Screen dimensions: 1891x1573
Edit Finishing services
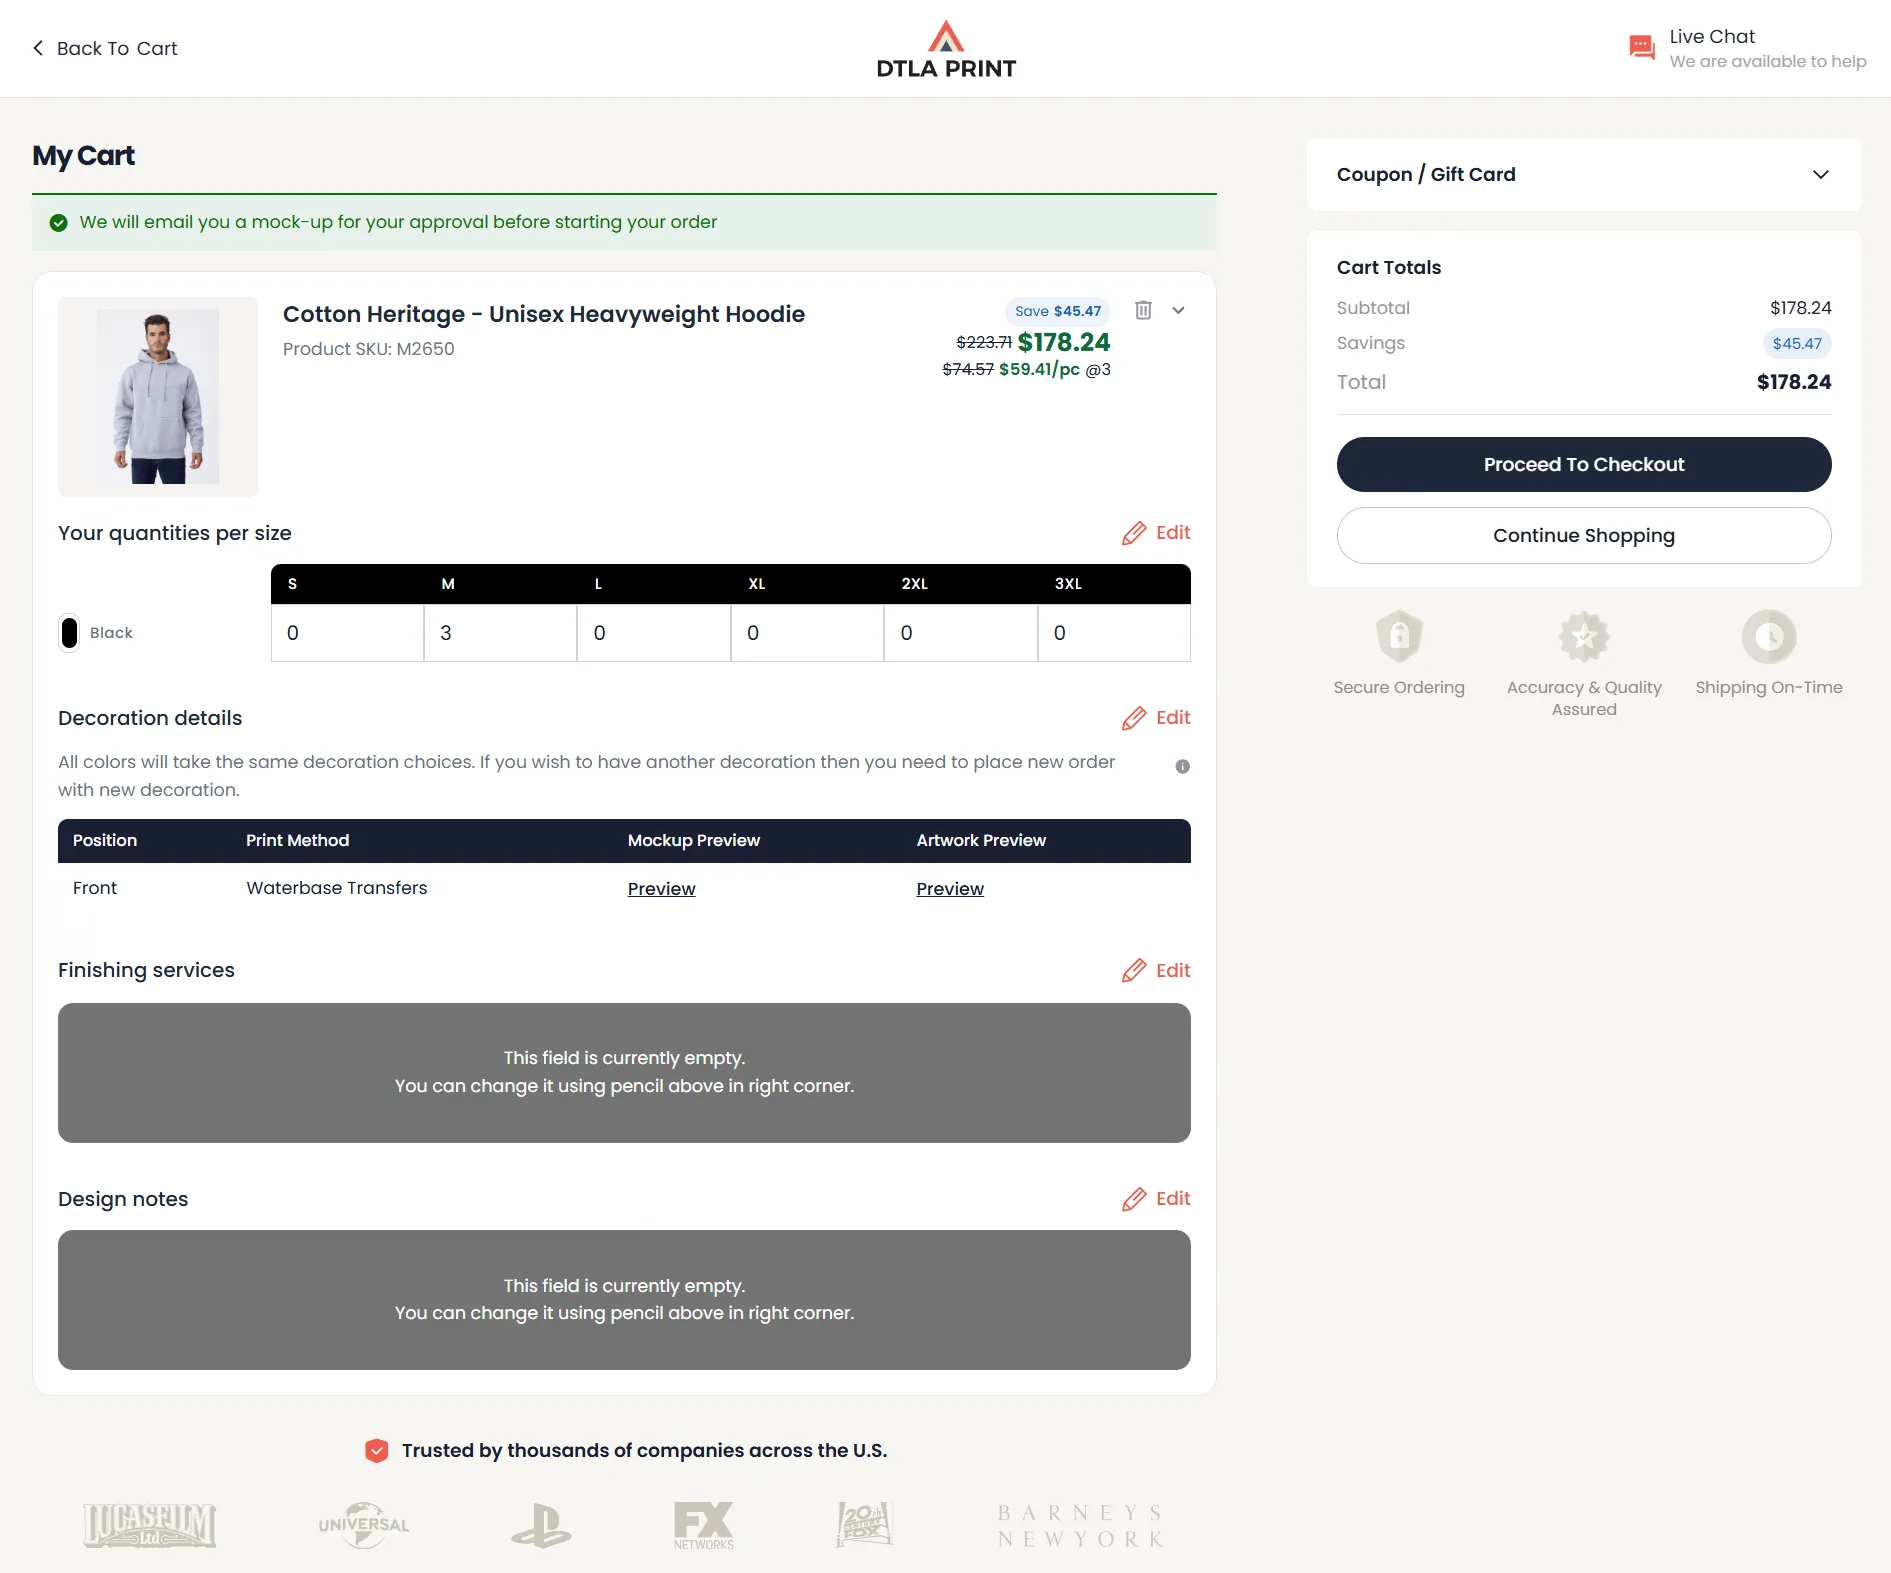pyautogui.click(x=1156, y=970)
